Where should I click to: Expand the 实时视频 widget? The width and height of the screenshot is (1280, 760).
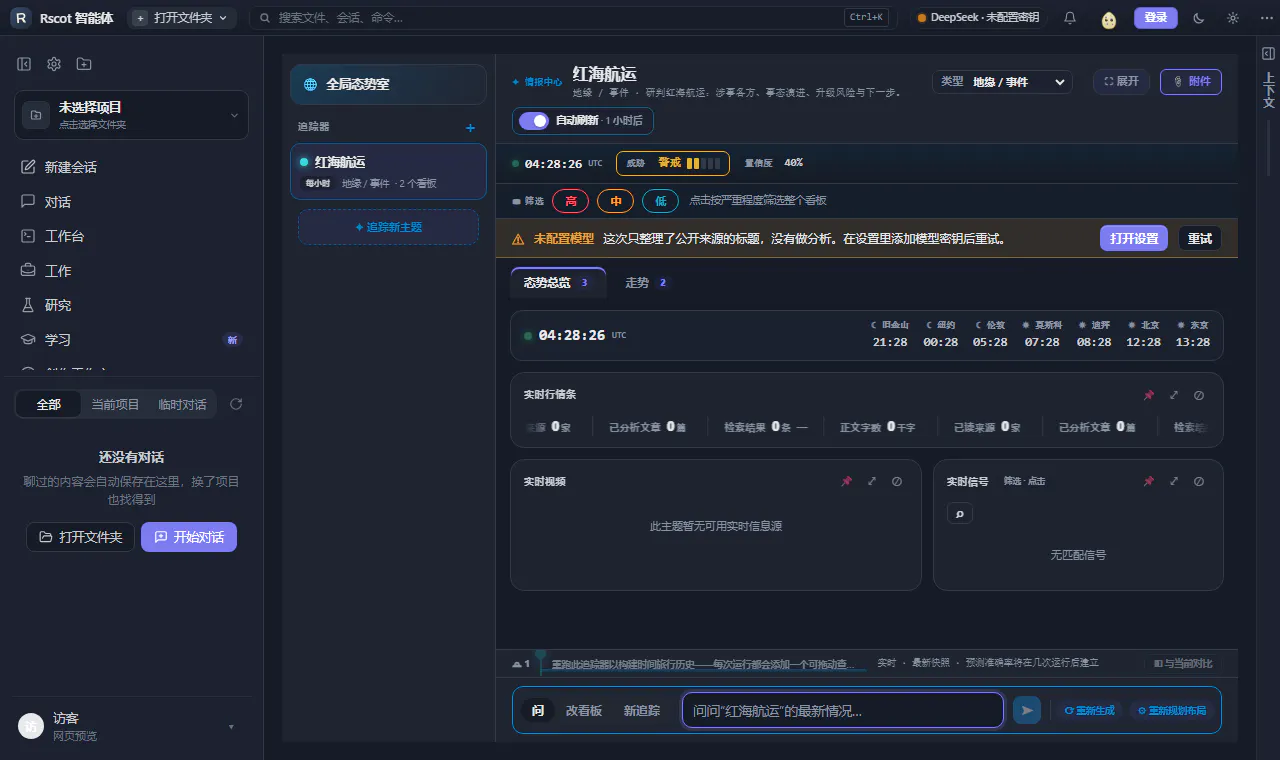[x=872, y=481]
